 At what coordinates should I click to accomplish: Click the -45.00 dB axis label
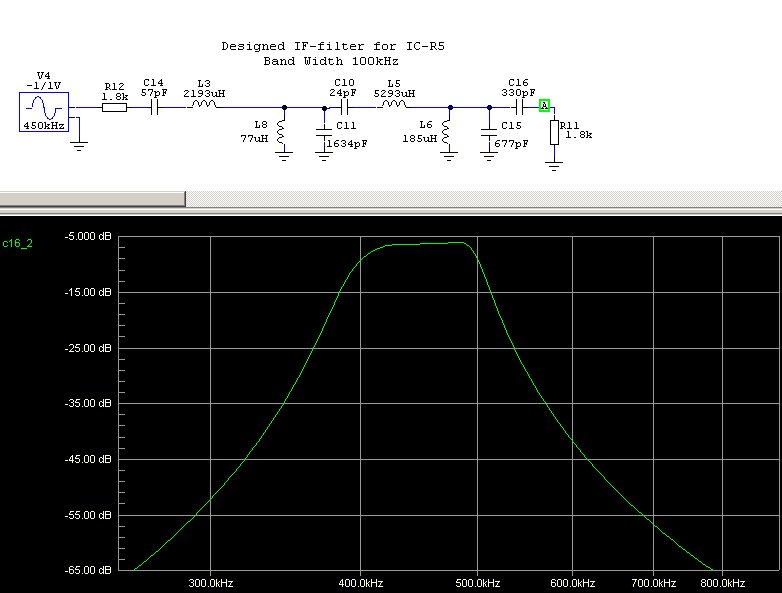(88, 459)
